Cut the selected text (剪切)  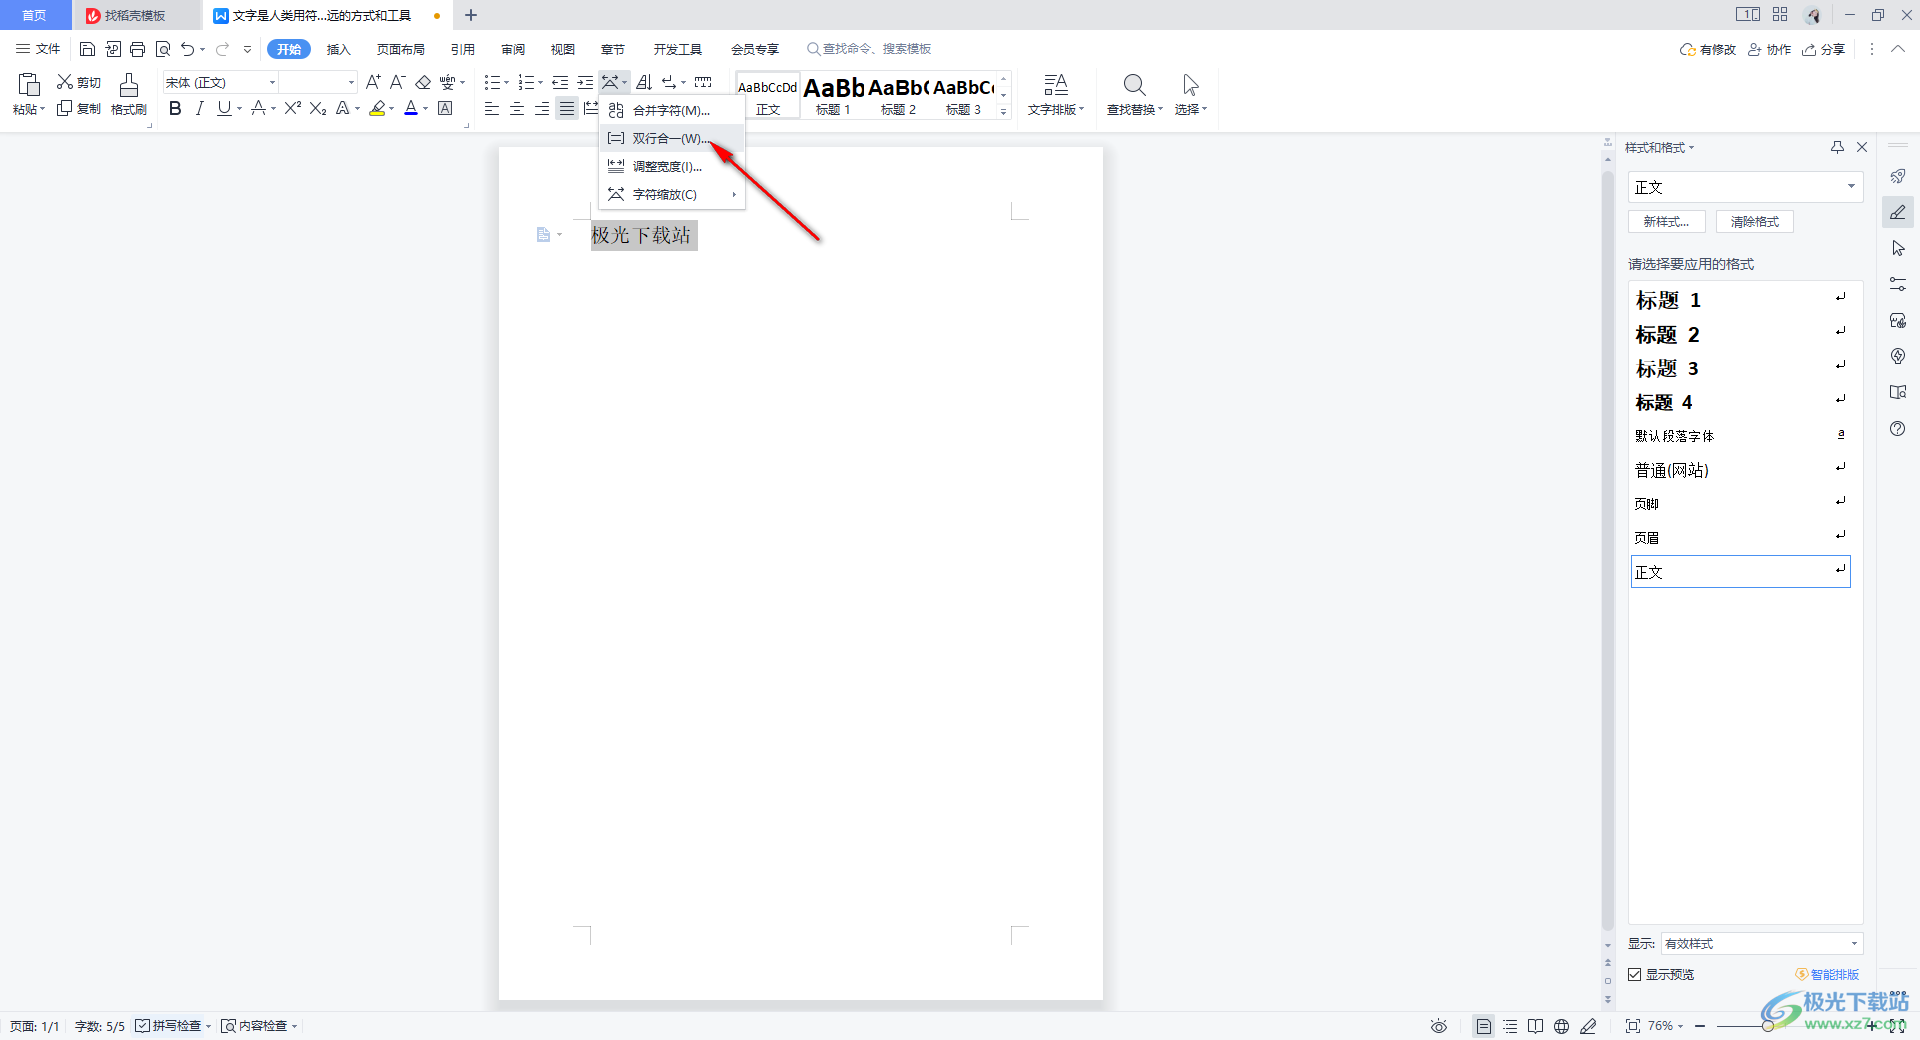coord(79,82)
